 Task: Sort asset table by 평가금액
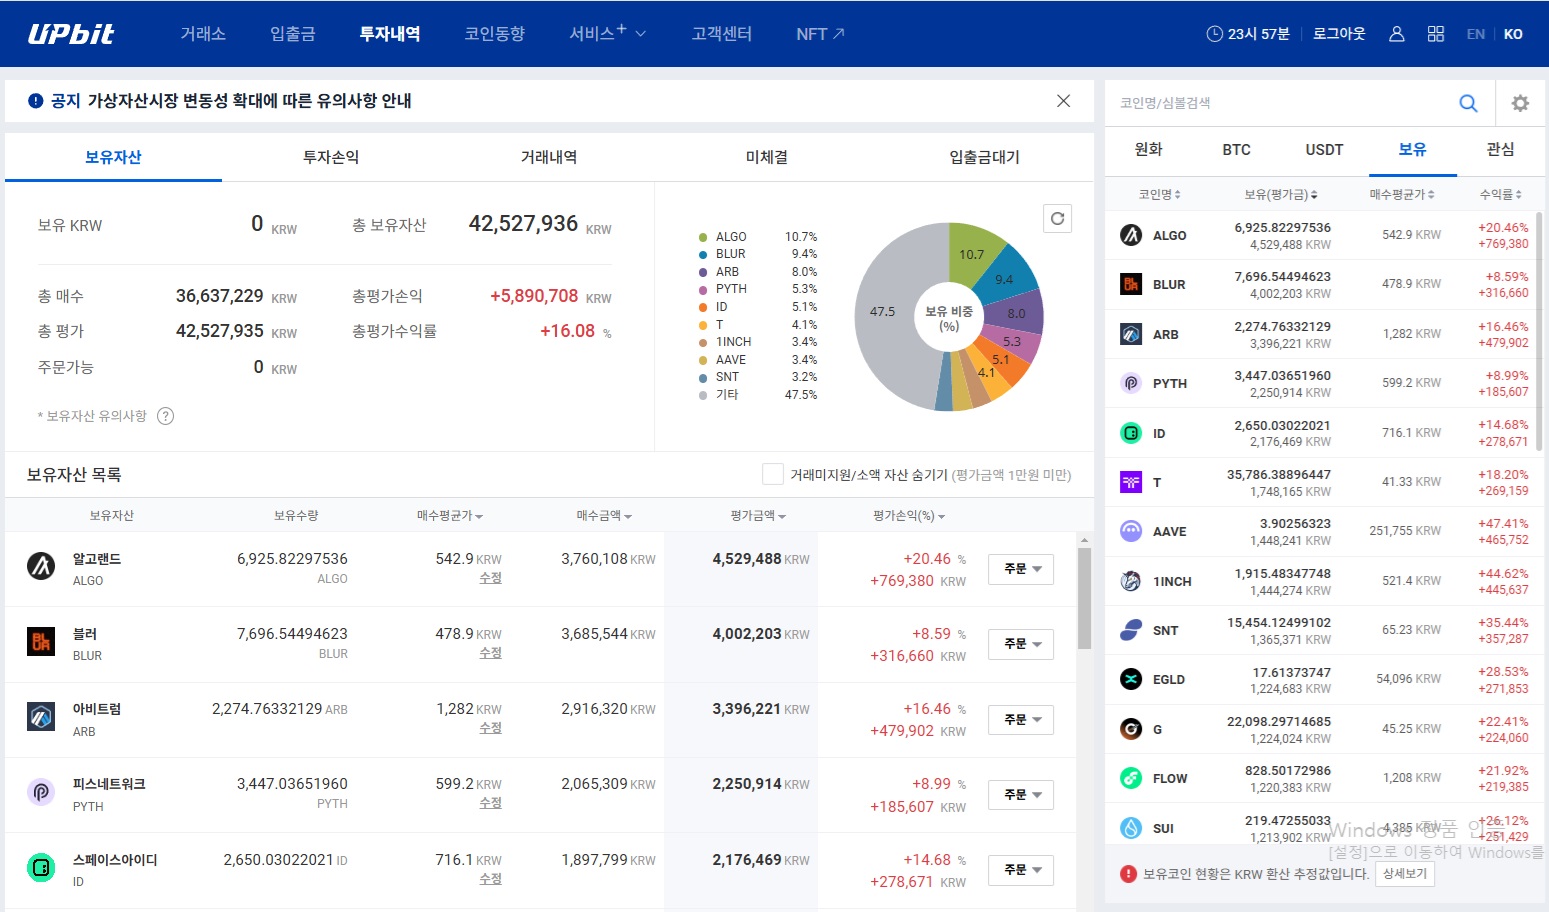coord(758,516)
